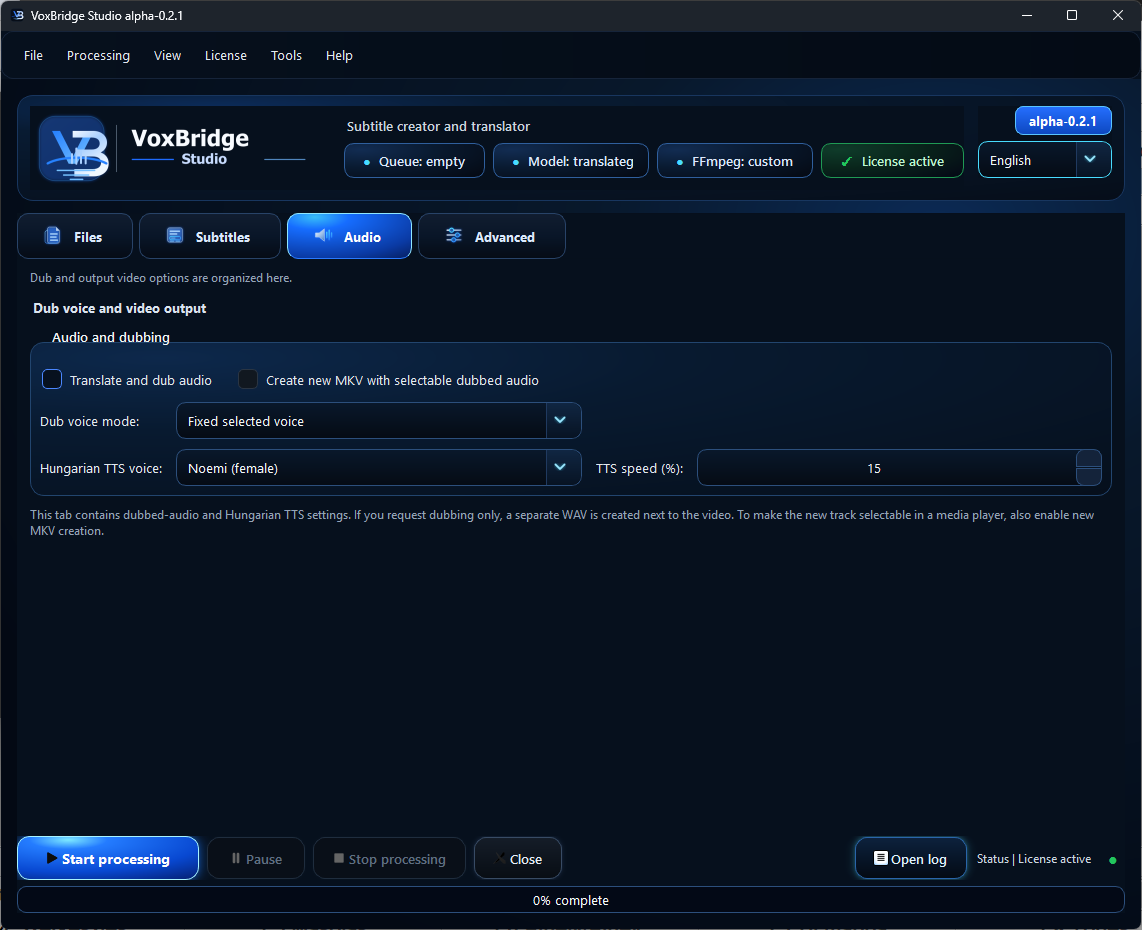Click the Dub voice mode label

coord(90,421)
